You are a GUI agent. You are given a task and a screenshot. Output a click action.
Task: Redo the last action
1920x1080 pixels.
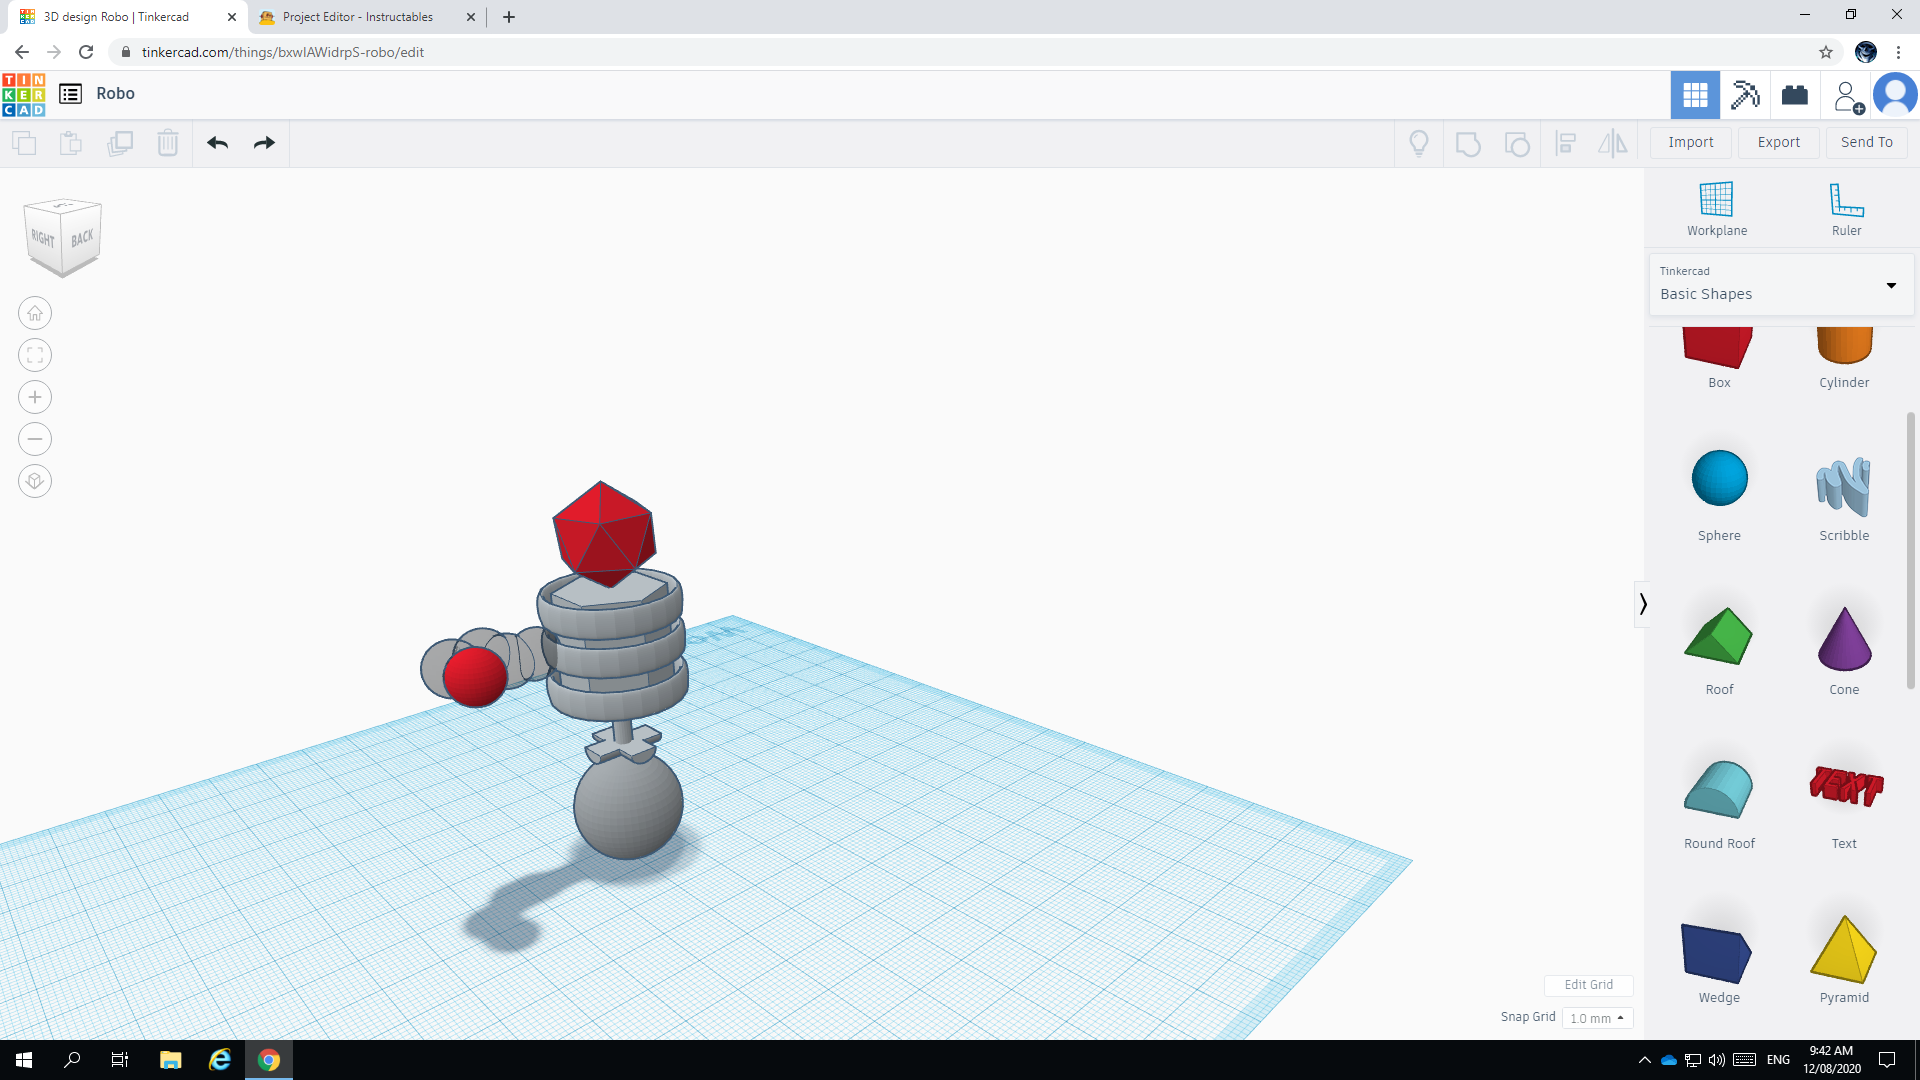[264, 143]
